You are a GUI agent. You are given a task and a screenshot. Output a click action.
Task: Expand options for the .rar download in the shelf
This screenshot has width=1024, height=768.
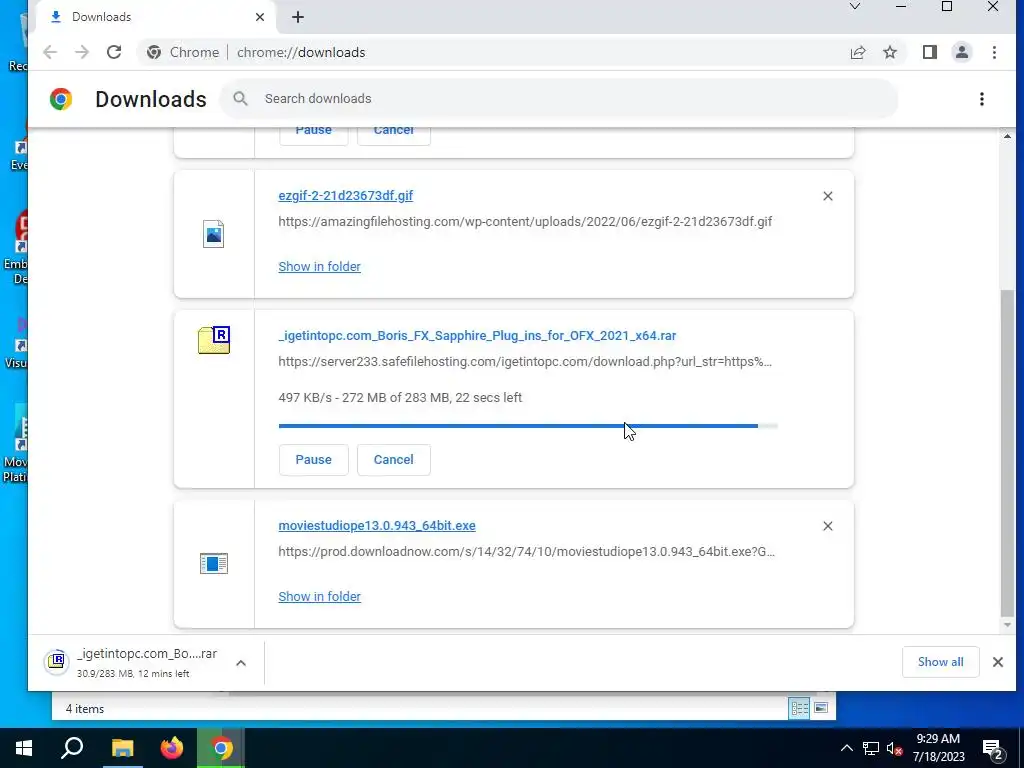[241, 663]
